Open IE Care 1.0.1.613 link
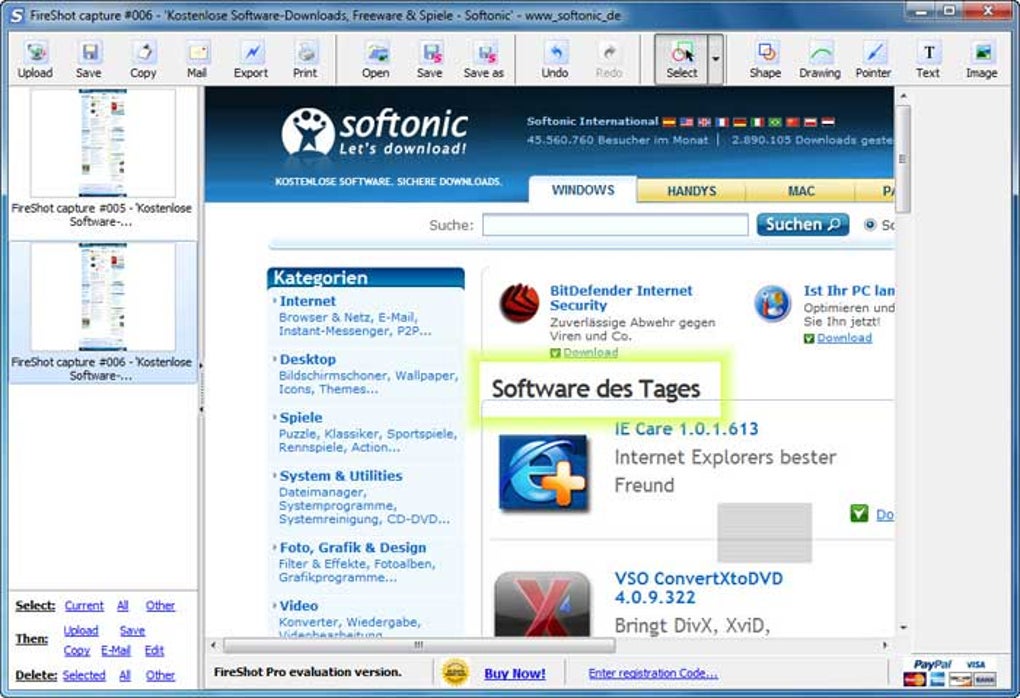1020x698 pixels. point(686,429)
